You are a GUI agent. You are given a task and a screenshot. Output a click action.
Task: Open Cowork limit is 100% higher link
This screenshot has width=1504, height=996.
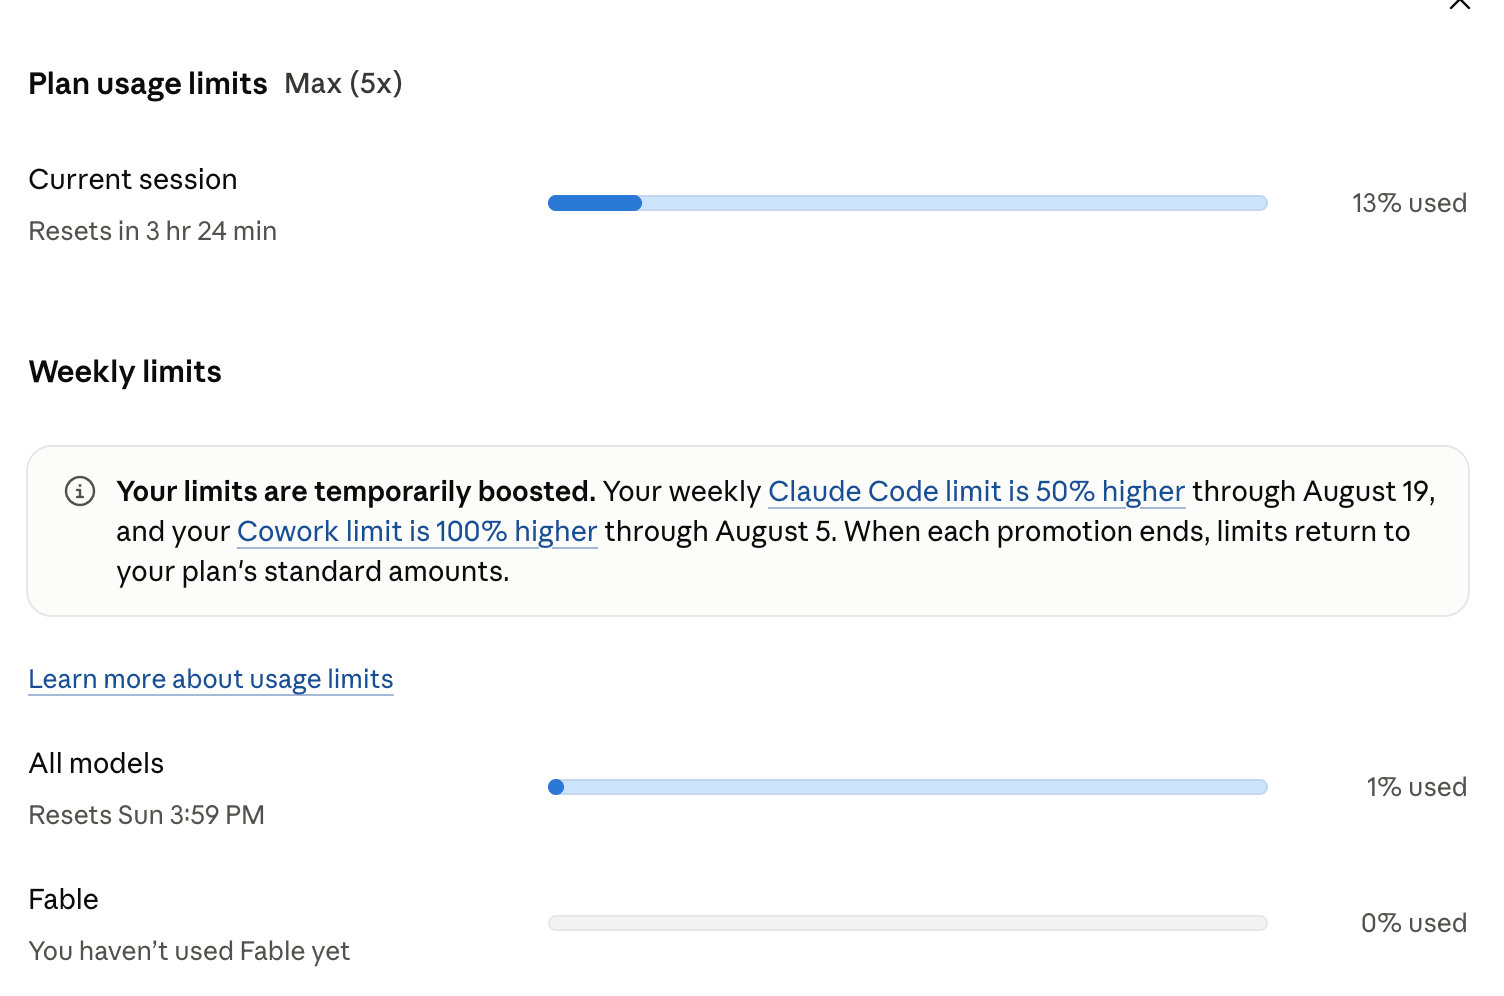tap(417, 531)
